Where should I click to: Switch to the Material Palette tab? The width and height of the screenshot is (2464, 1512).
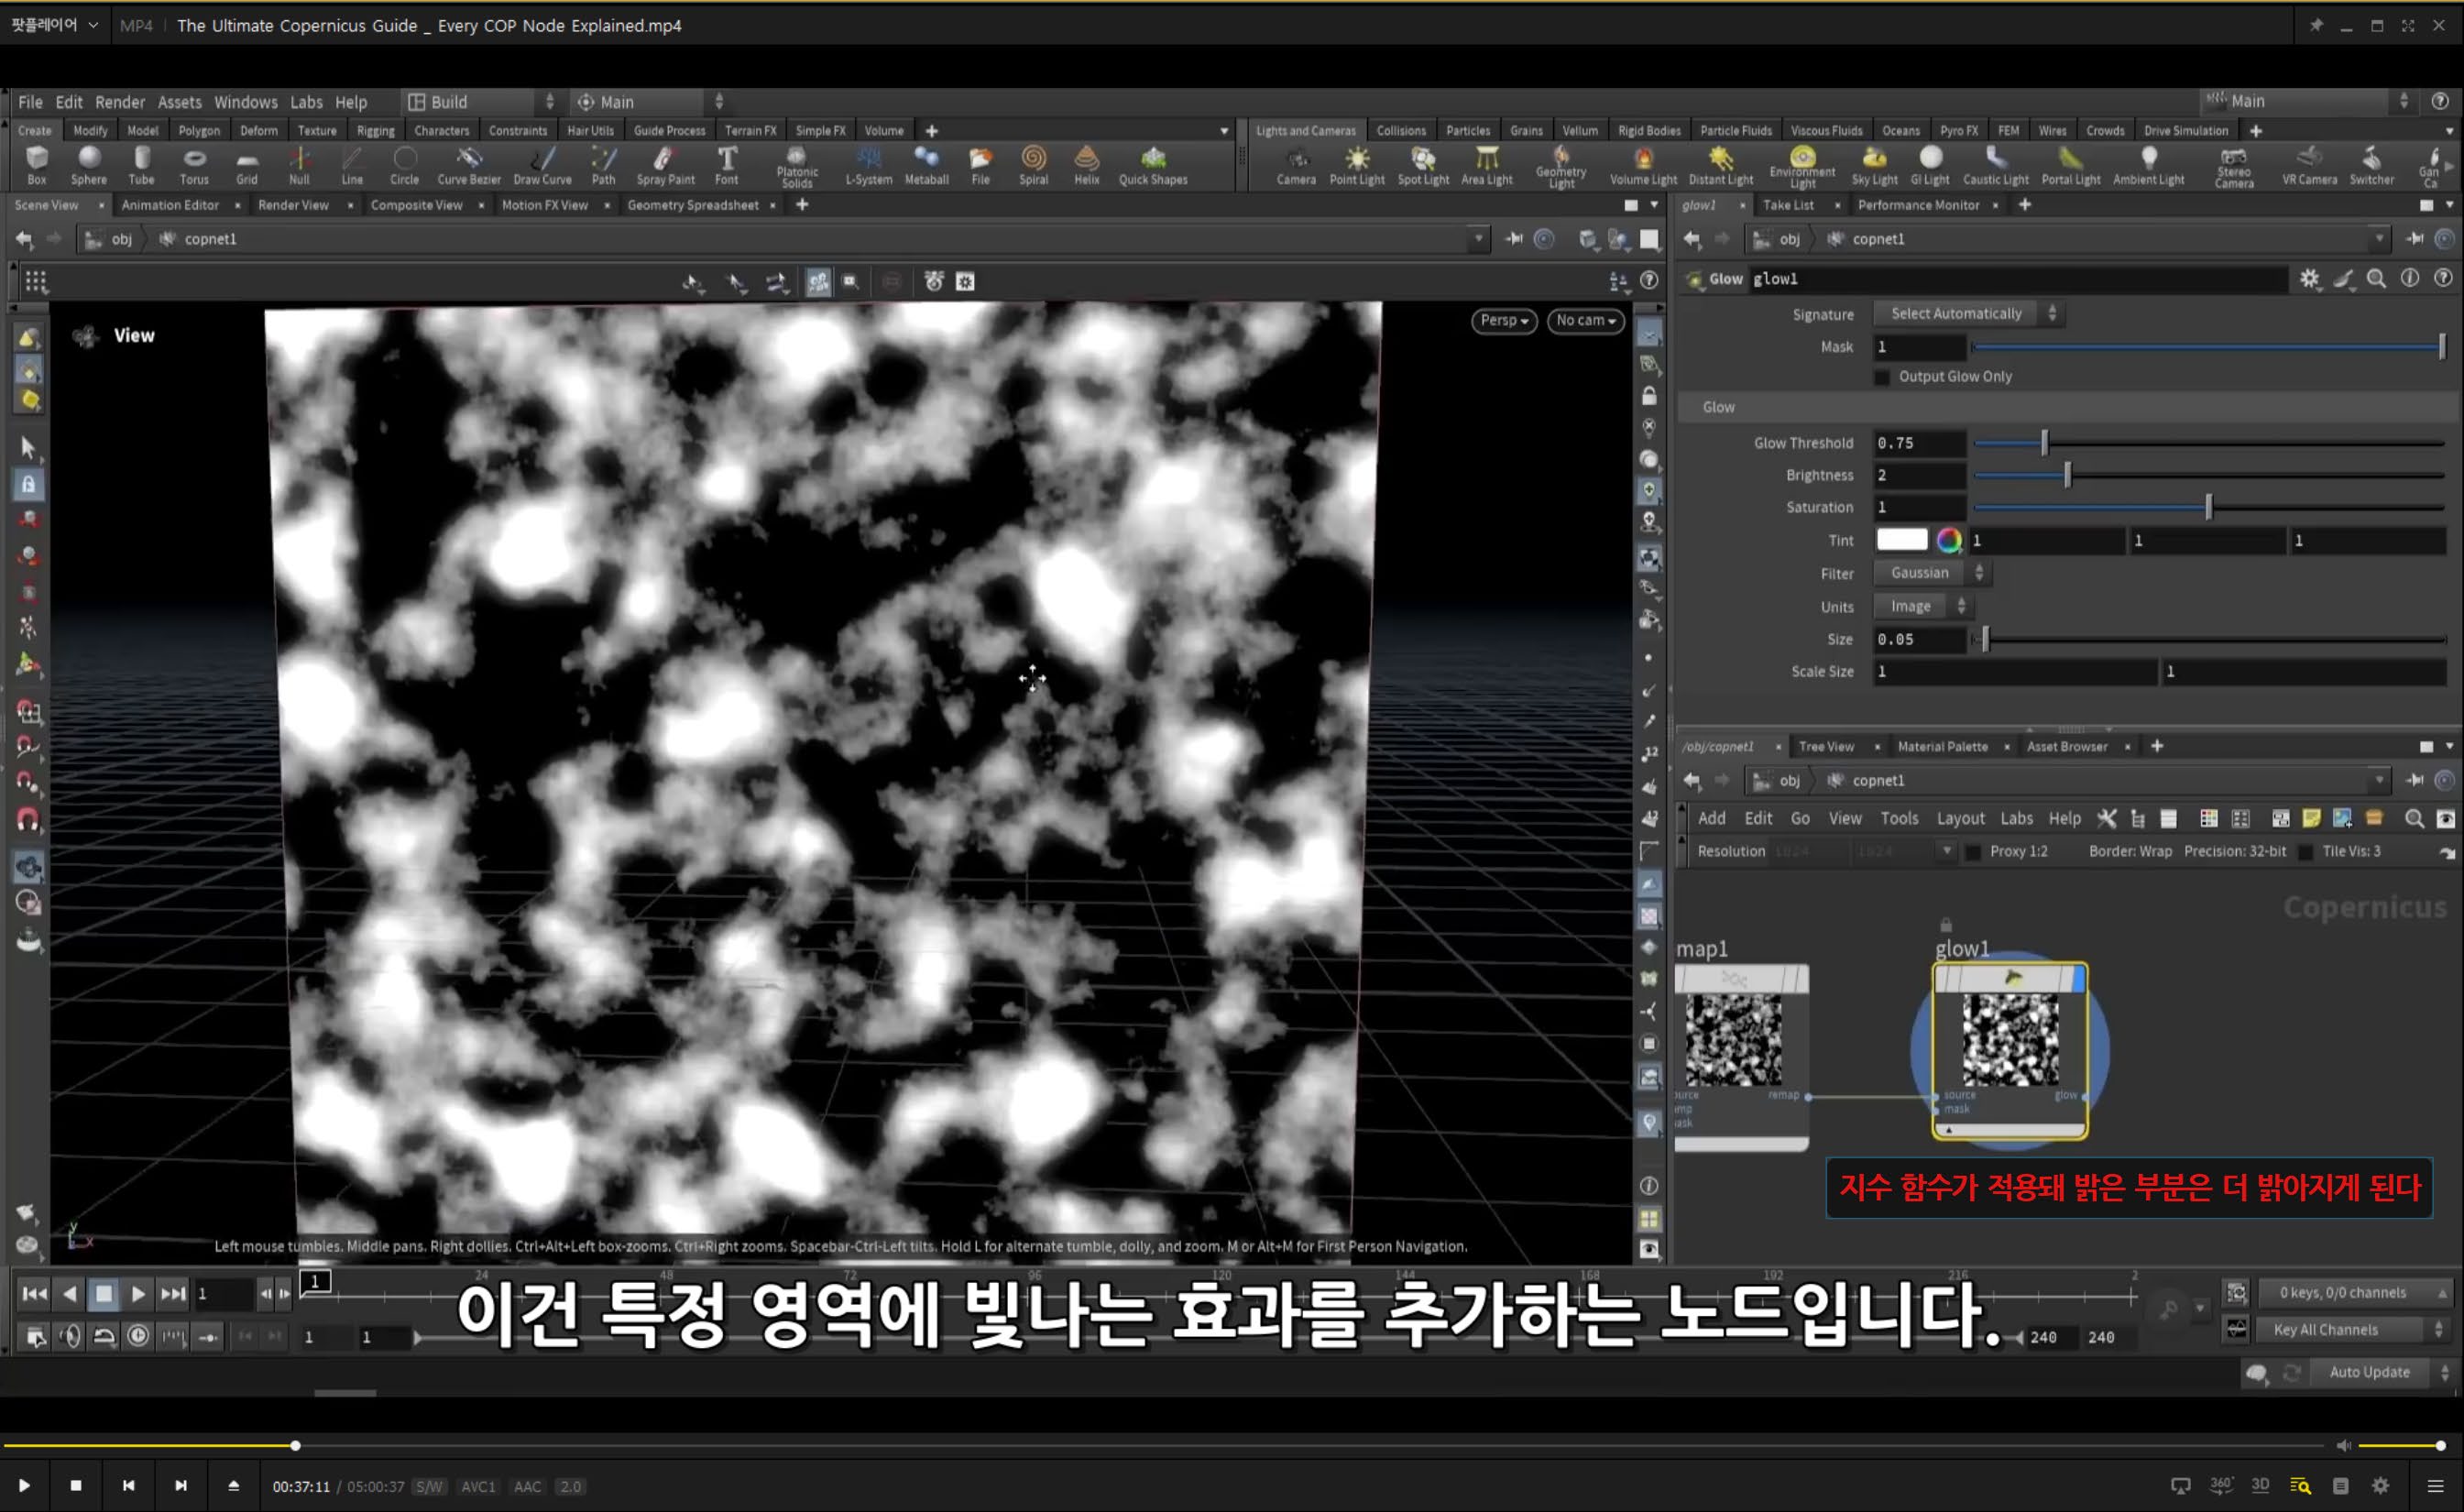1942,746
